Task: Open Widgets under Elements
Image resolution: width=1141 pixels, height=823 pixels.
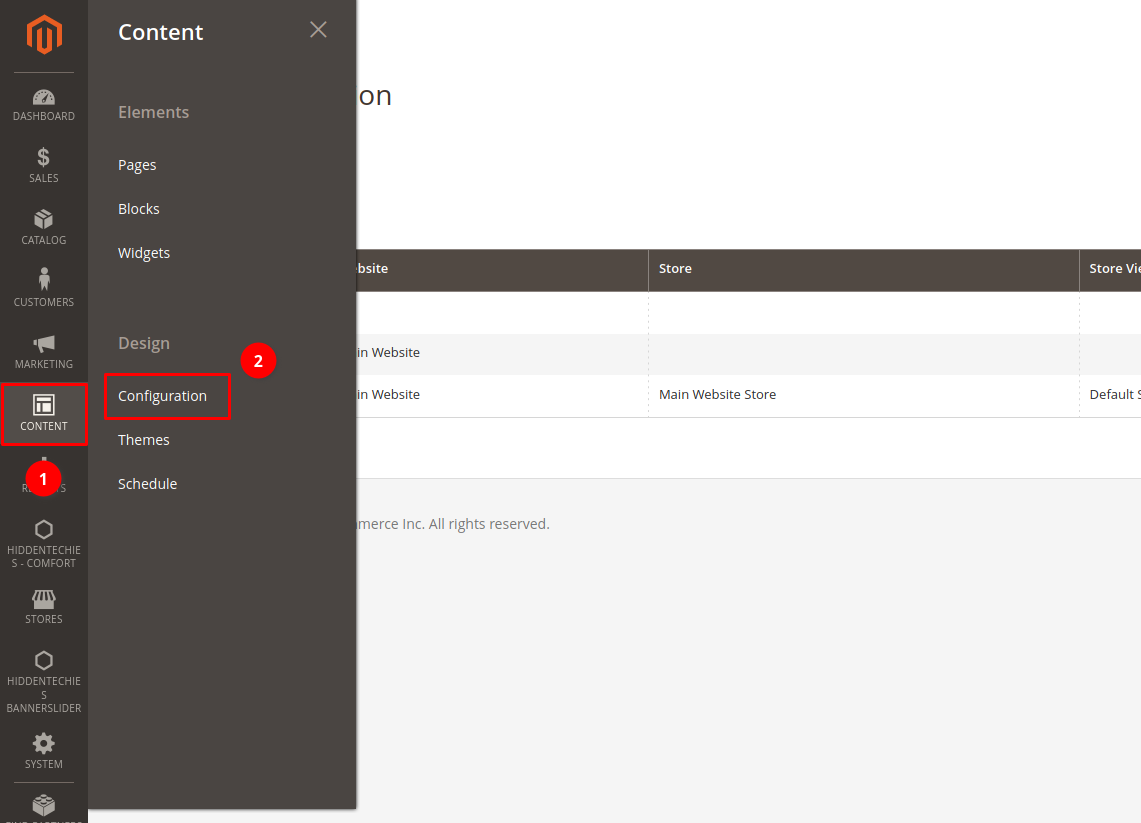Action: point(144,253)
